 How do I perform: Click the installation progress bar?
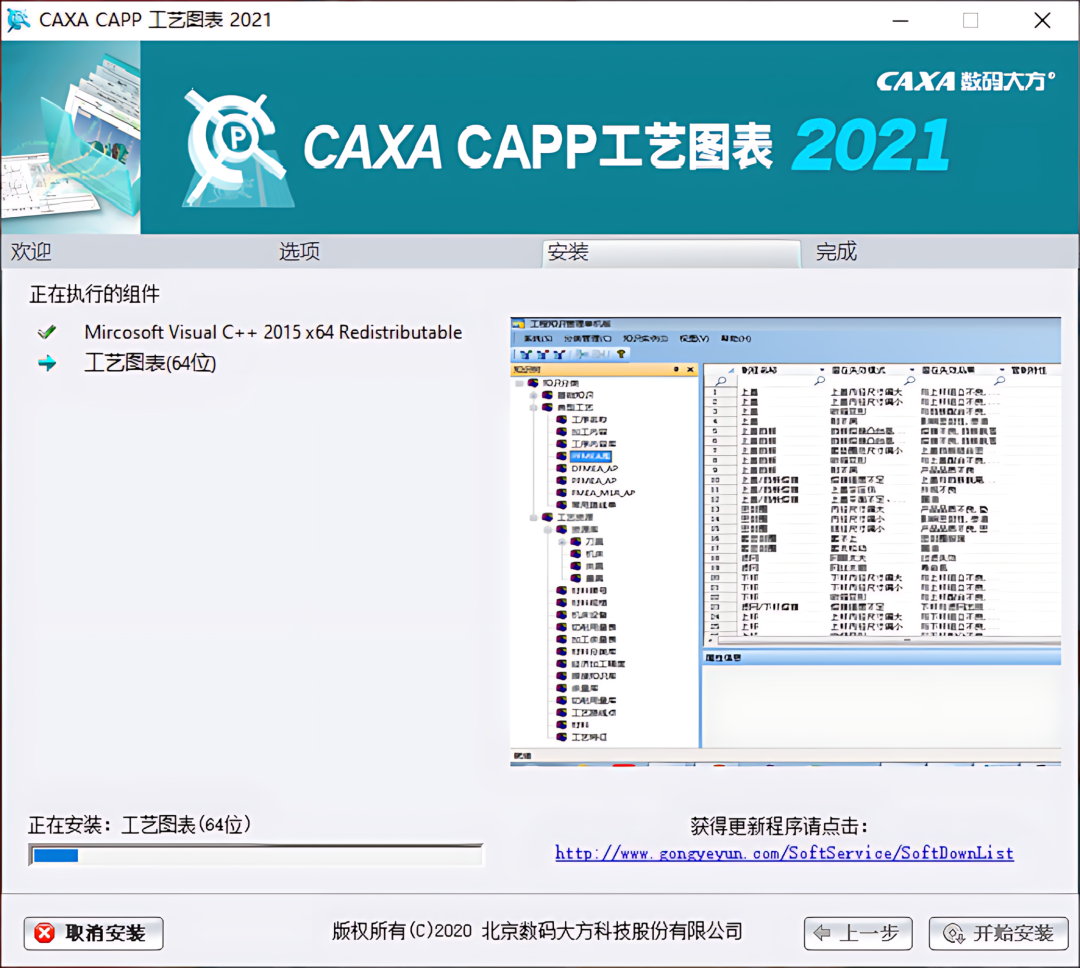[256, 856]
